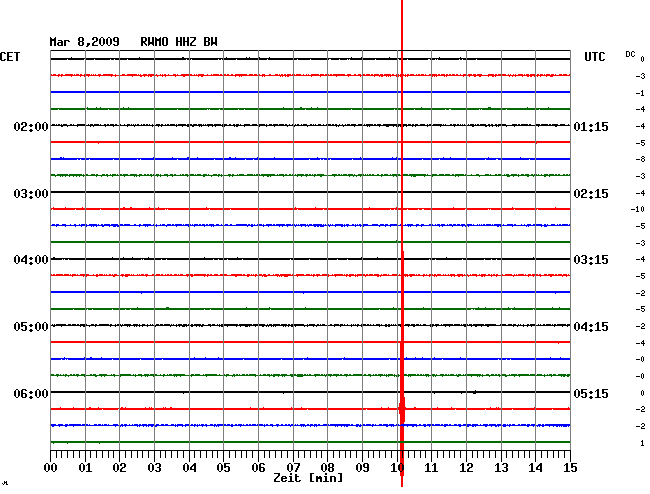The image size is (650, 494).
Task: Click minute tick label "12"
Action: point(466,467)
